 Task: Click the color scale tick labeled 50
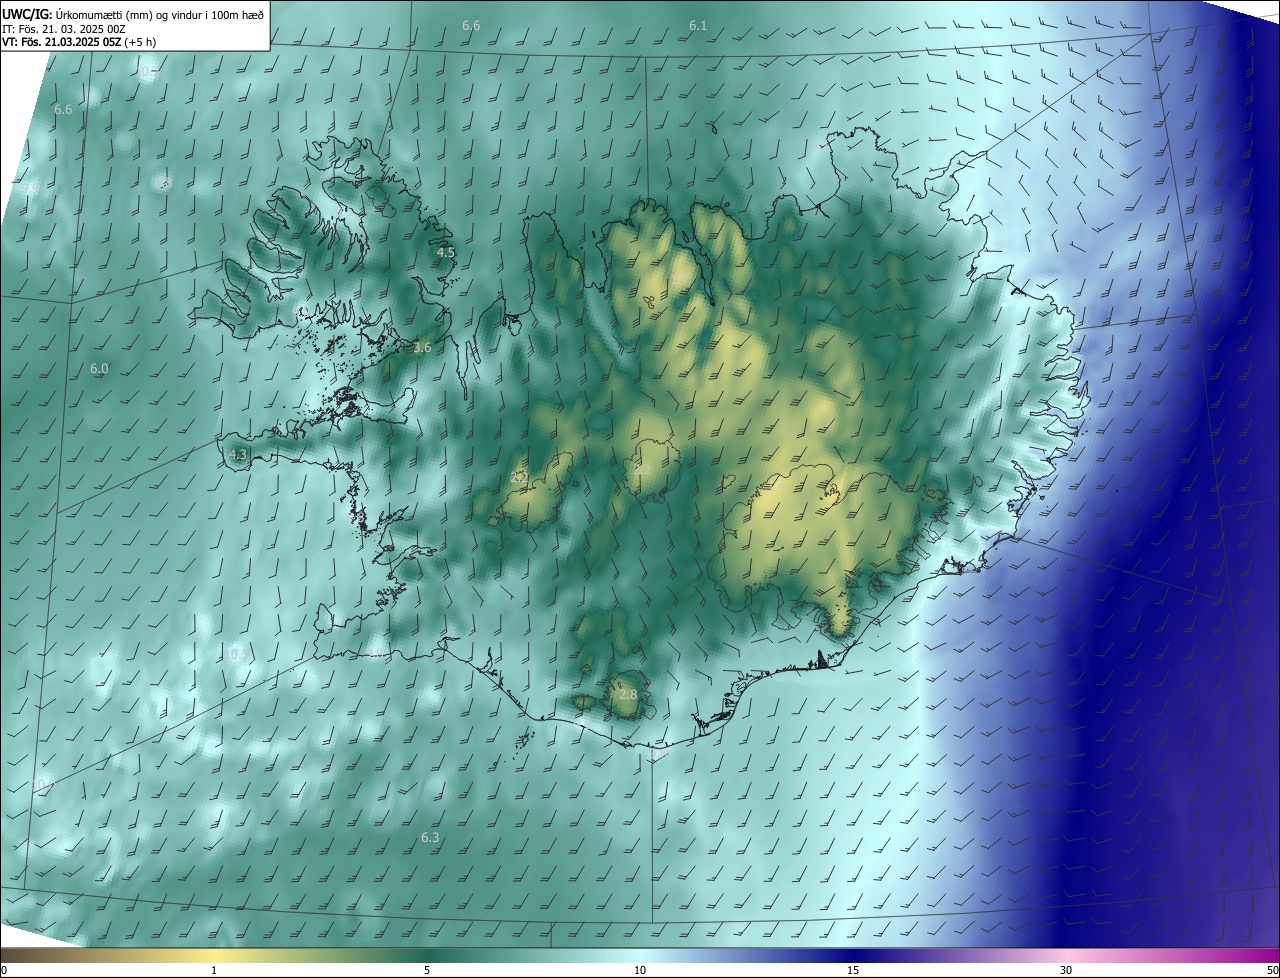click(x=1273, y=970)
